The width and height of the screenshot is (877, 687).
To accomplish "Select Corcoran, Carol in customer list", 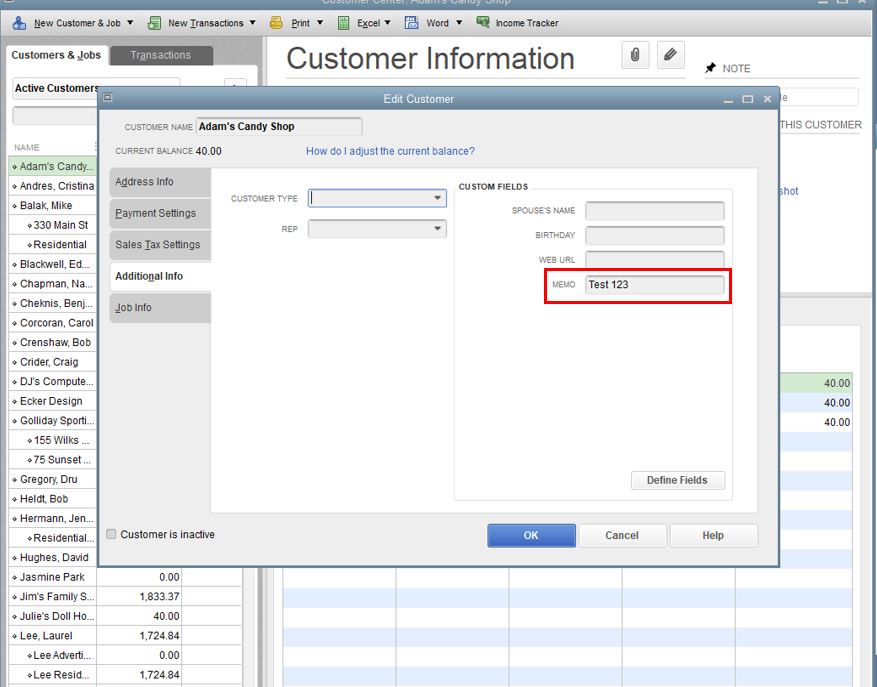I will (x=53, y=323).
